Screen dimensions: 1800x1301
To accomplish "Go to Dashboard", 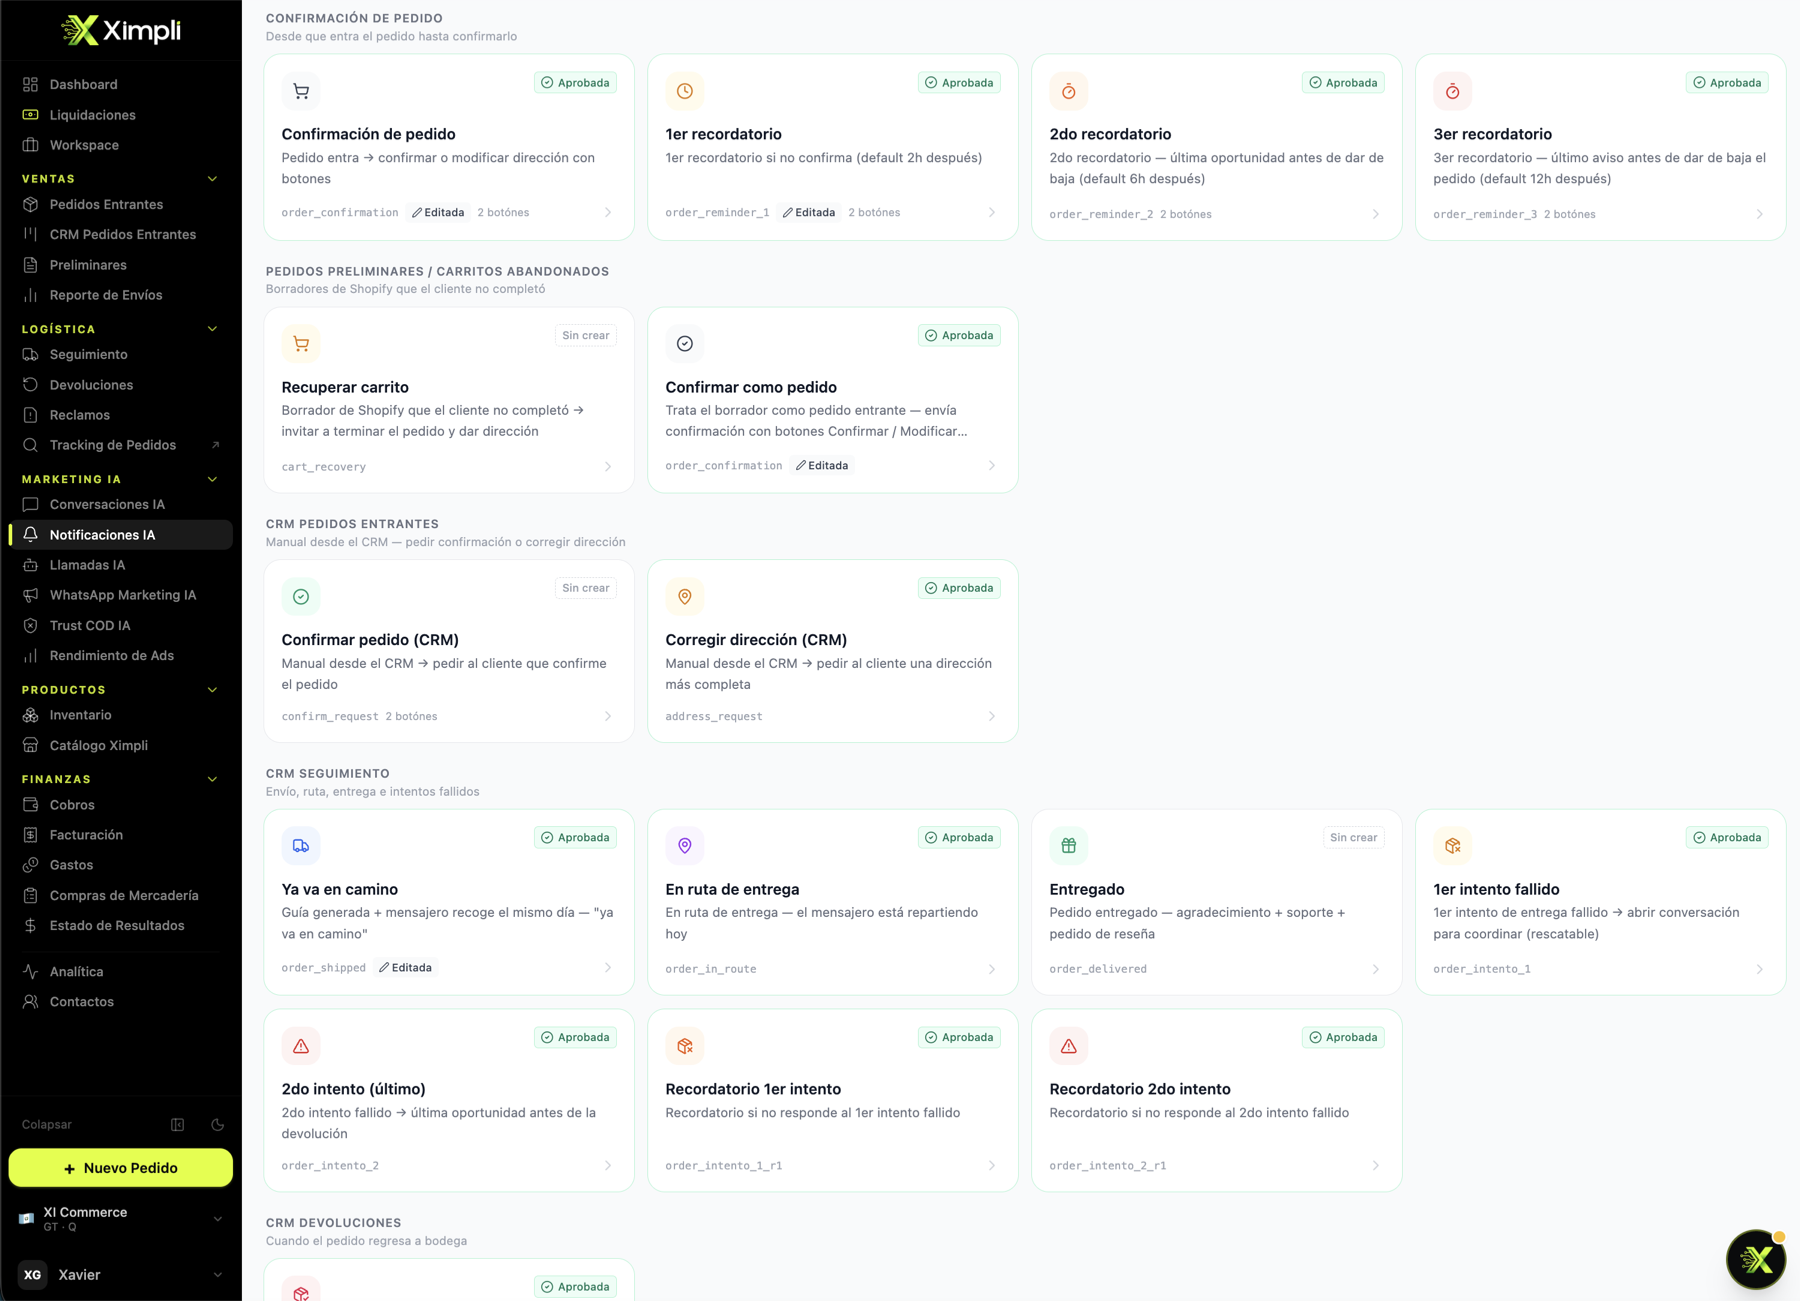I will pyautogui.click(x=120, y=85).
